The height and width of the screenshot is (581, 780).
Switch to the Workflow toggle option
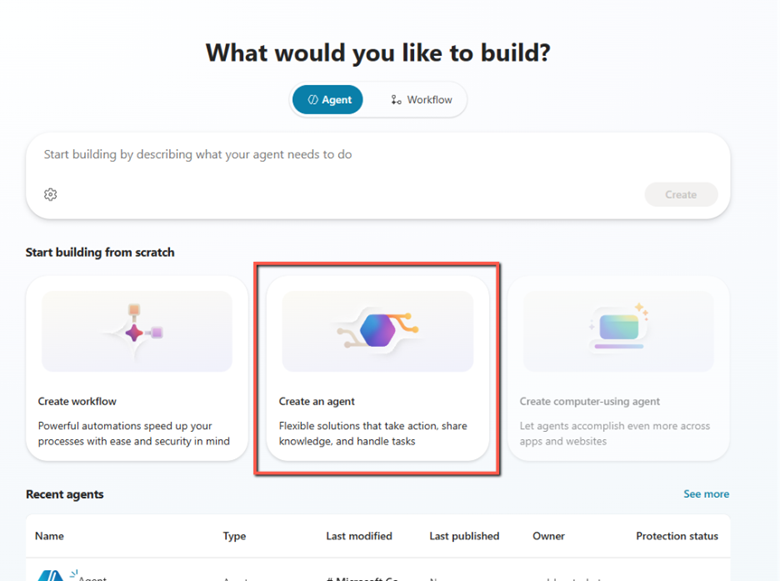421,100
